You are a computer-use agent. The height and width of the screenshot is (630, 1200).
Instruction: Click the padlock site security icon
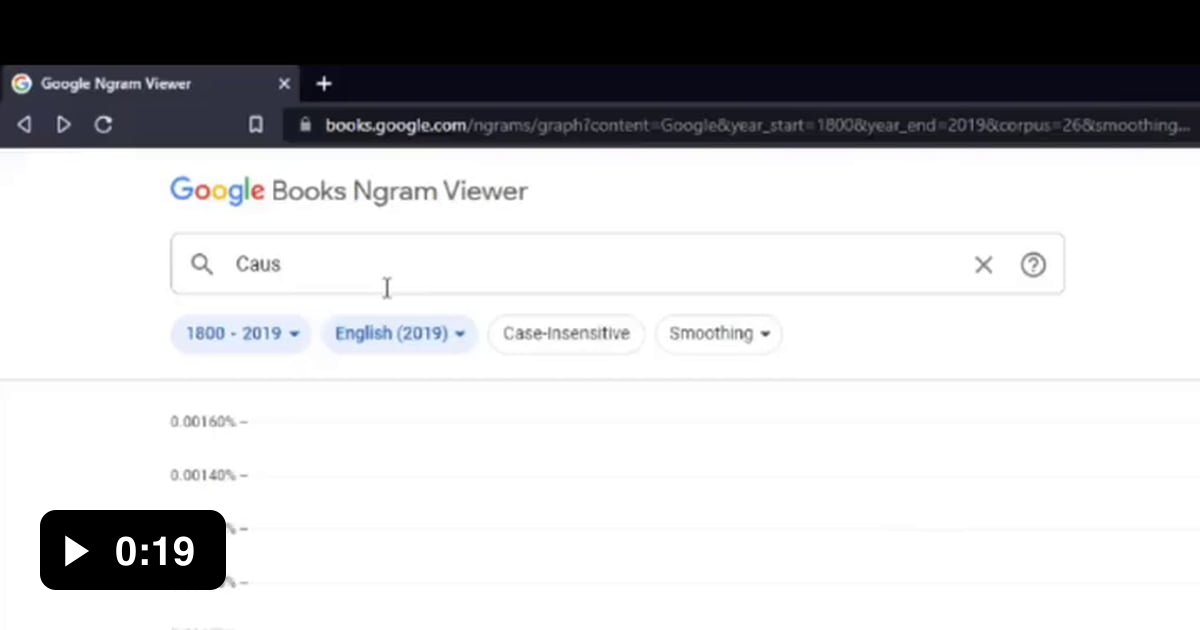tap(306, 125)
